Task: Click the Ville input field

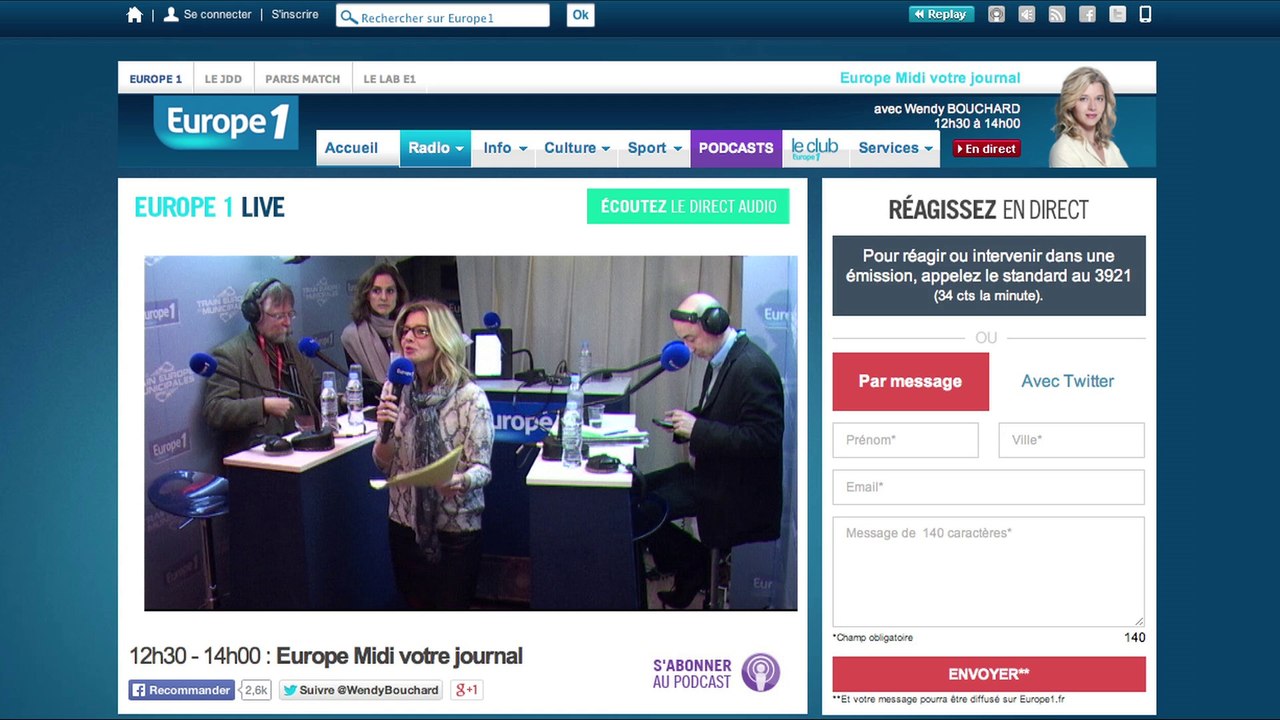Action: point(1071,440)
